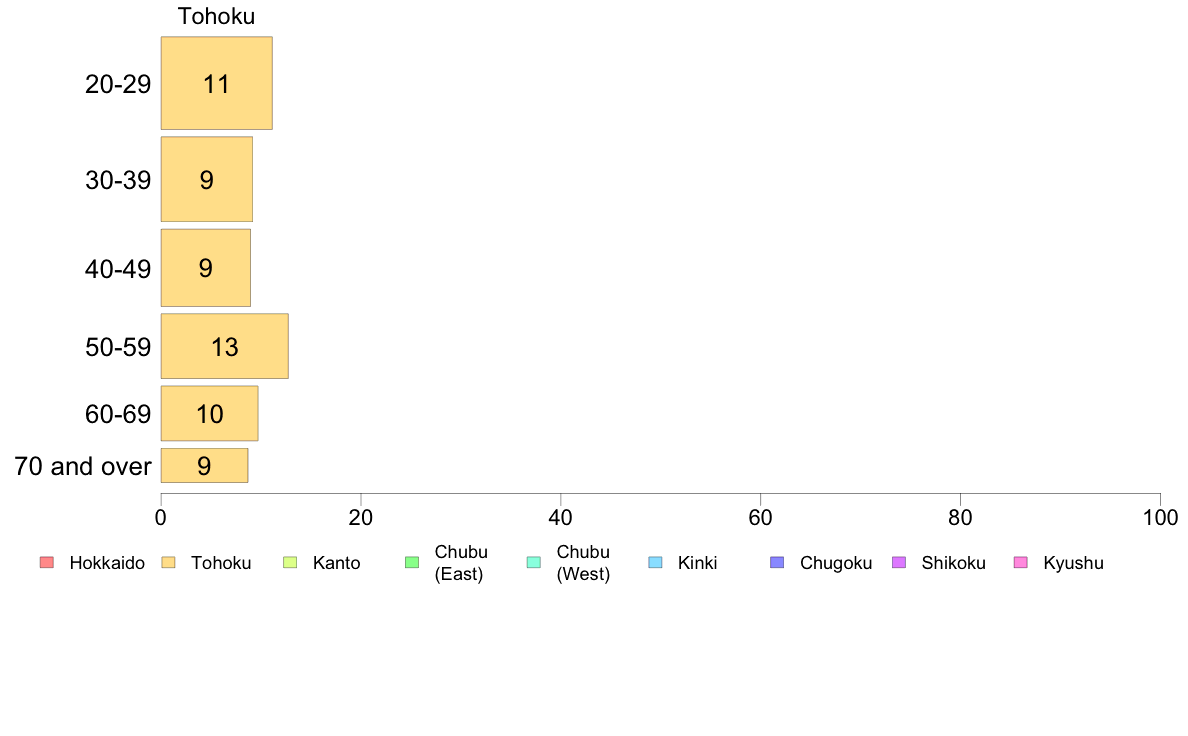Select the Kinki legend swatch
Screen dimensions: 1188x736
tap(655, 562)
